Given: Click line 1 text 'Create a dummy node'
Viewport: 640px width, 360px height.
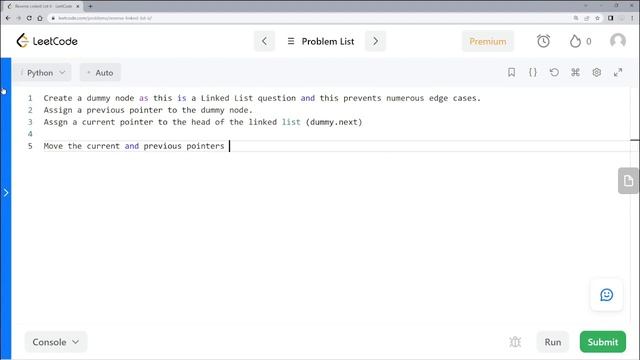Looking at the screenshot, I should pos(89,98).
